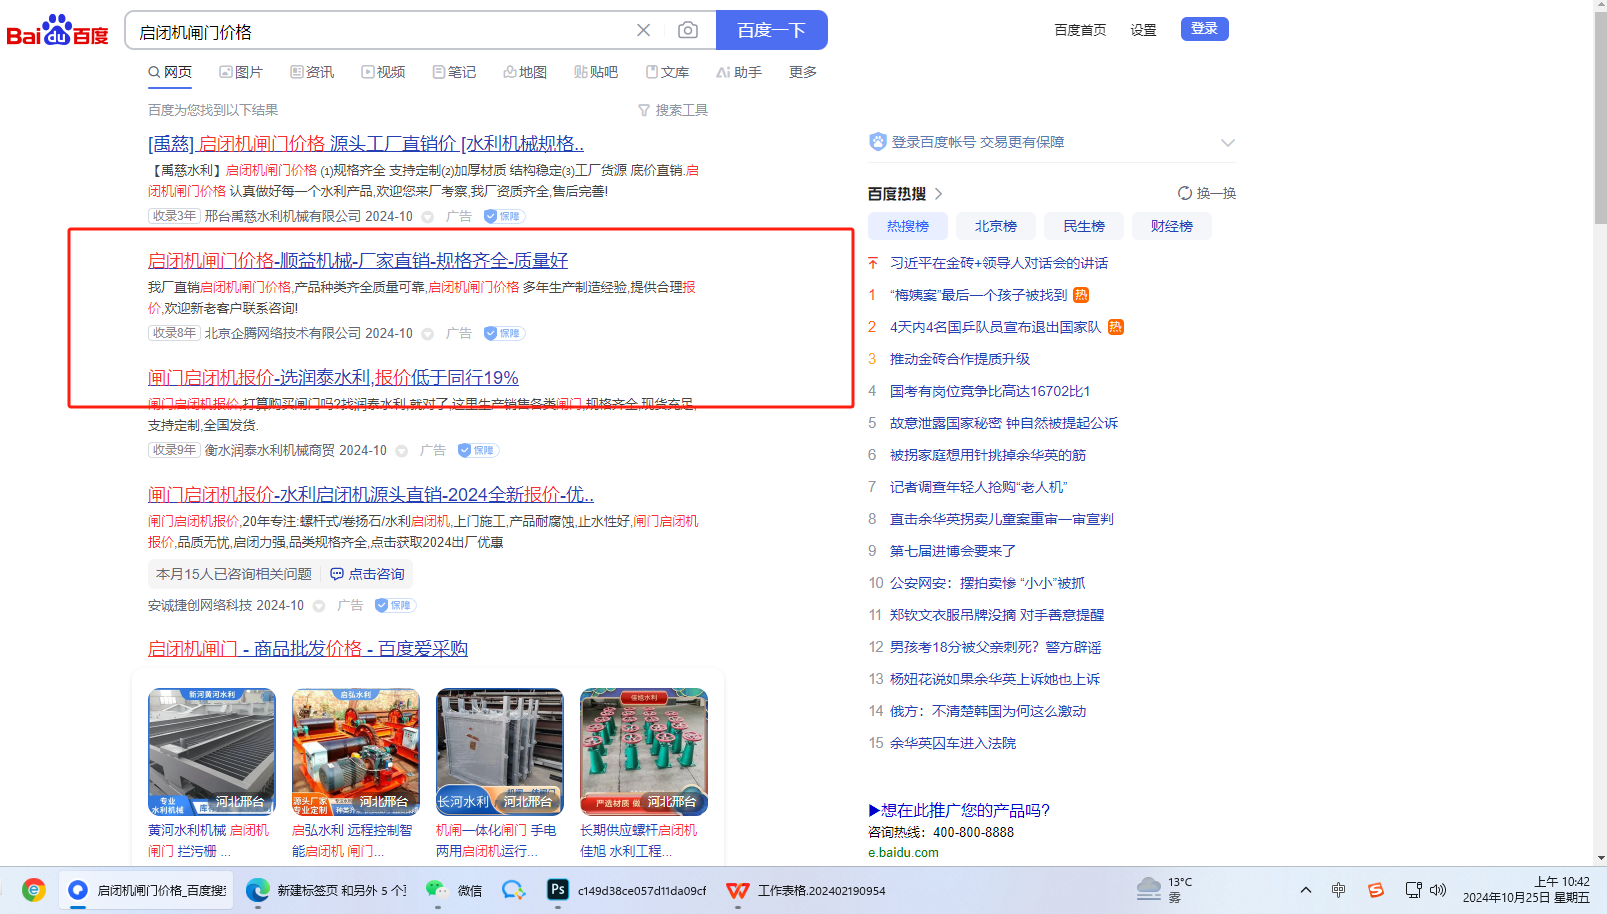Expand the 更多 search categories menu
The image size is (1607, 914).
coord(802,72)
